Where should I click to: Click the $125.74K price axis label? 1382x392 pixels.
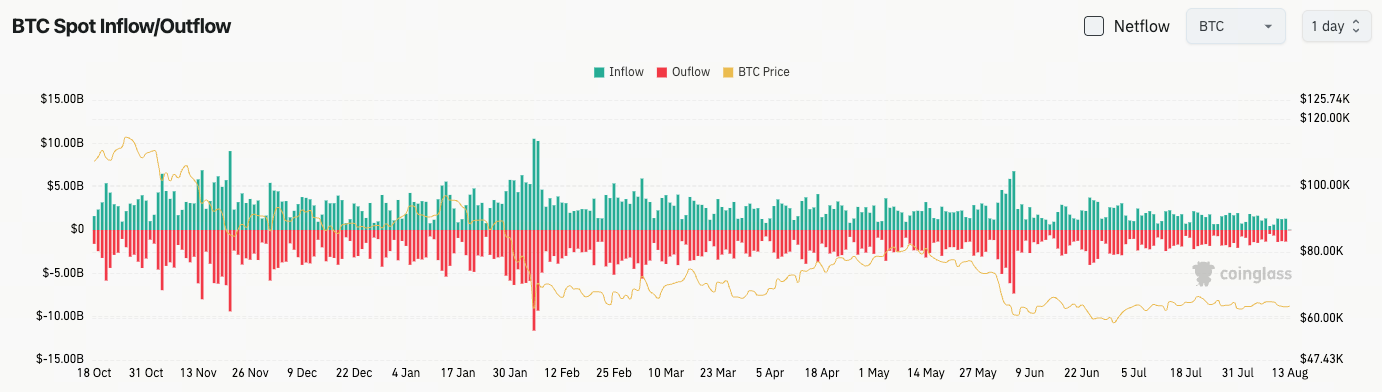(x=1325, y=99)
